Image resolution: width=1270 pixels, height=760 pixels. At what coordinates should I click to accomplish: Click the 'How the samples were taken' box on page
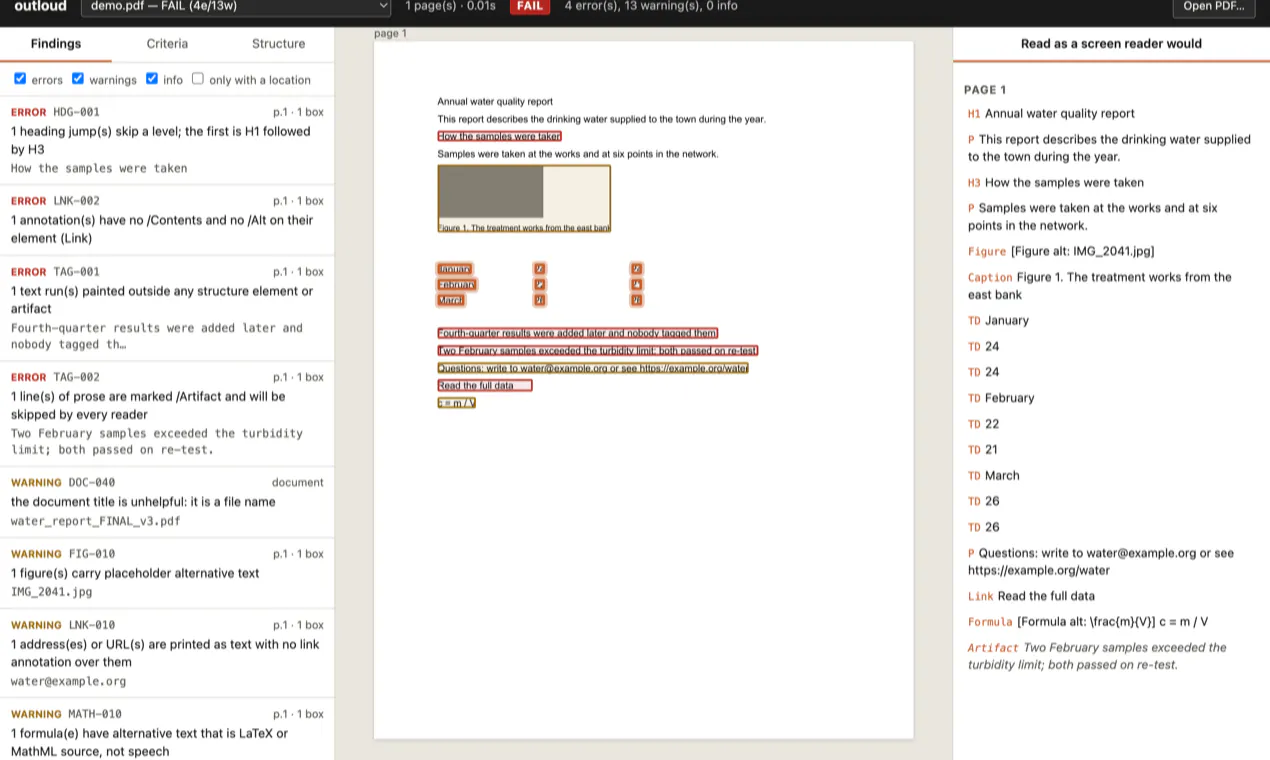point(499,136)
